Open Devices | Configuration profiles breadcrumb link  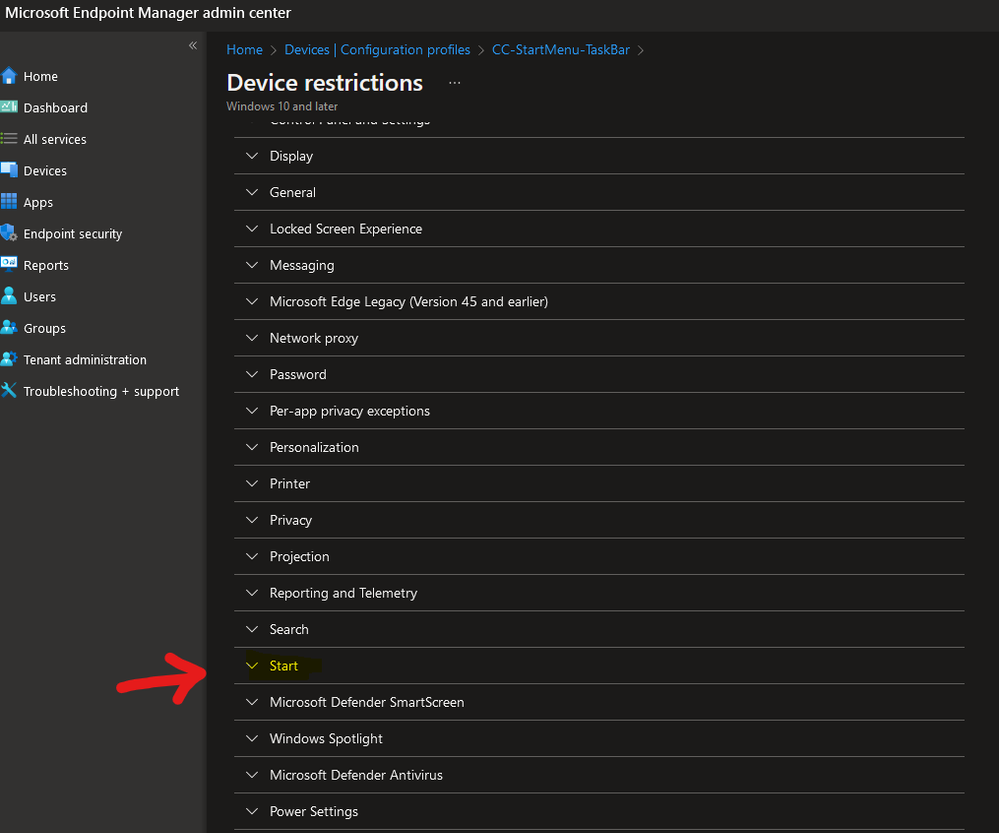point(376,49)
